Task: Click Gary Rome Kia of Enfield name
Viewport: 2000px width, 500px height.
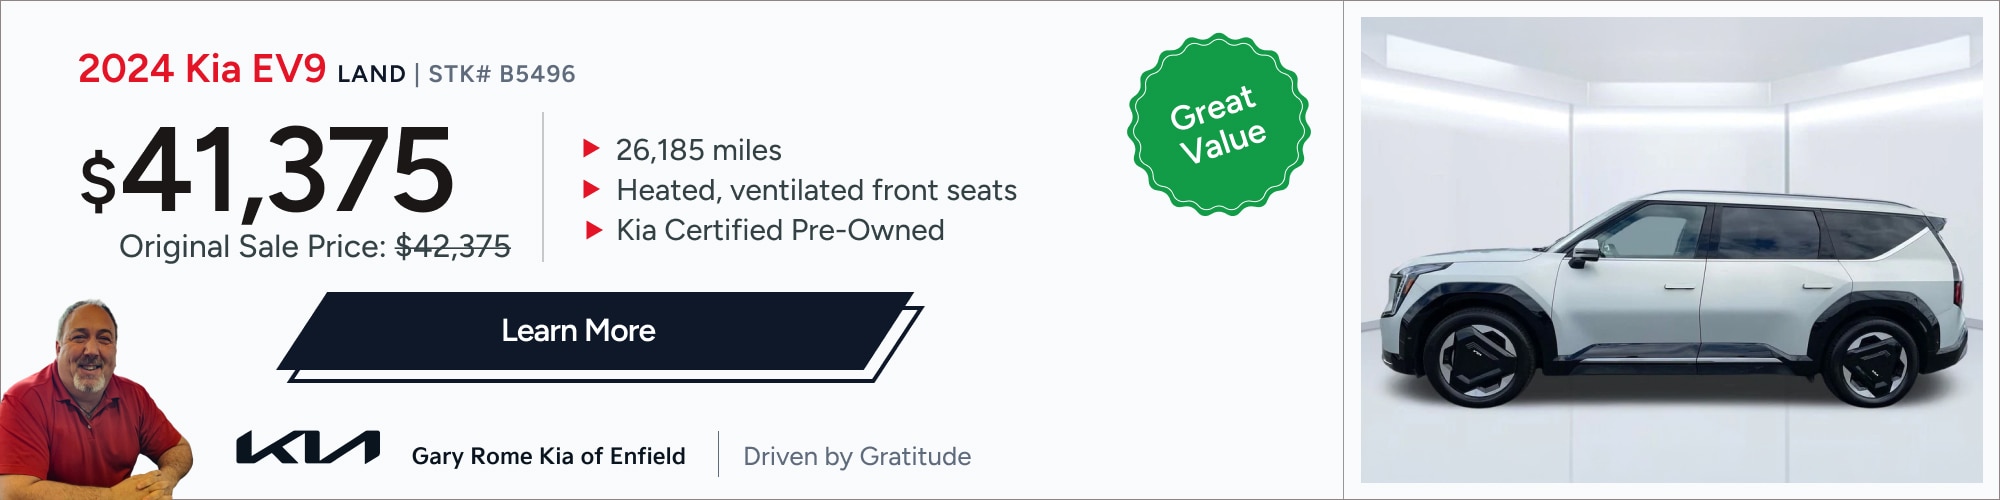Action: coord(549,456)
